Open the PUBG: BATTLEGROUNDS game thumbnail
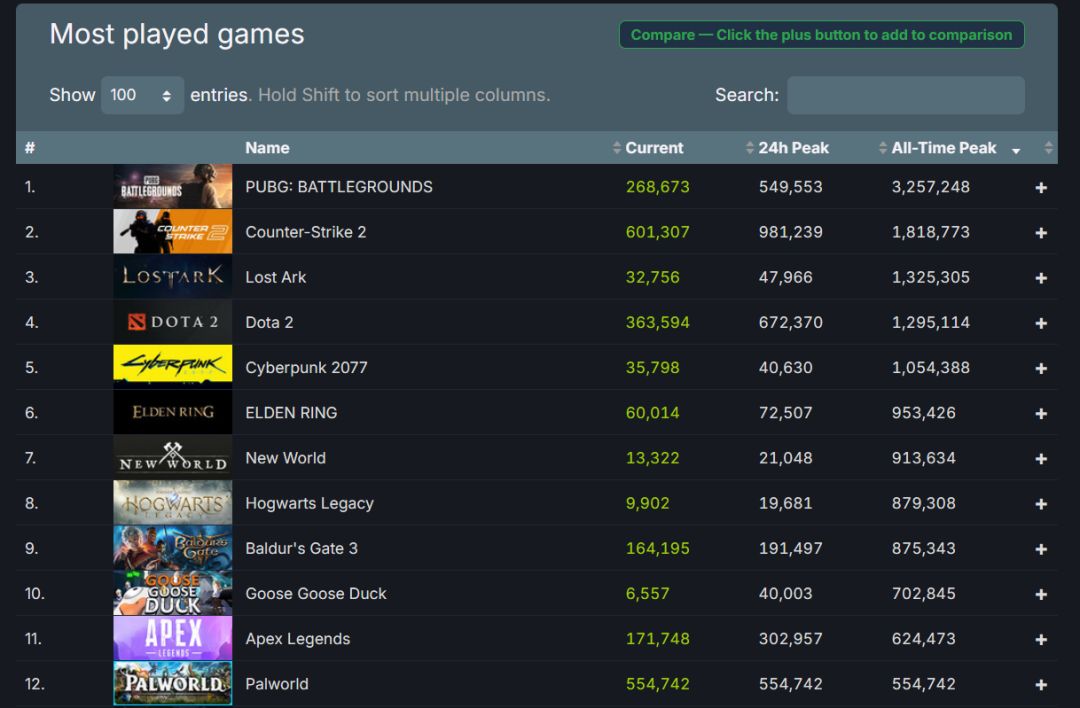Image resolution: width=1080 pixels, height=708 pixels. pos(172,186)
